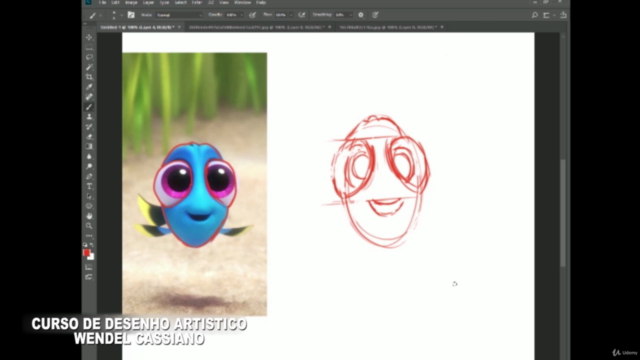Open the brush tool preset picker

(95, 15)
